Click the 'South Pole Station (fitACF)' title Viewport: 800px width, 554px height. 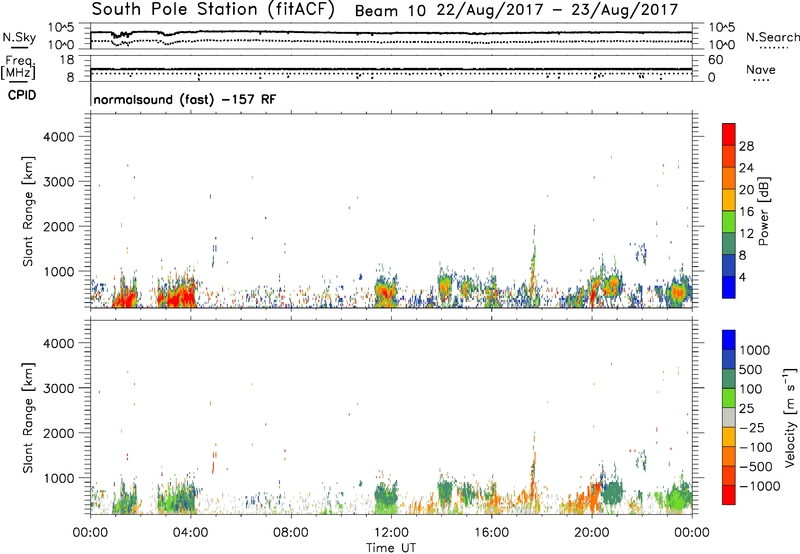(x=213, y=10)
